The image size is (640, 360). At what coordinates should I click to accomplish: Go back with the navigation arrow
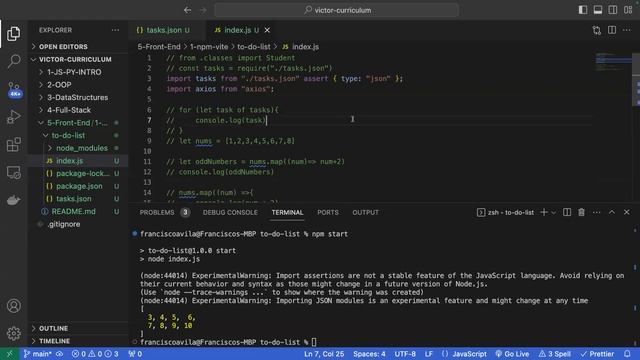[187, 10]
